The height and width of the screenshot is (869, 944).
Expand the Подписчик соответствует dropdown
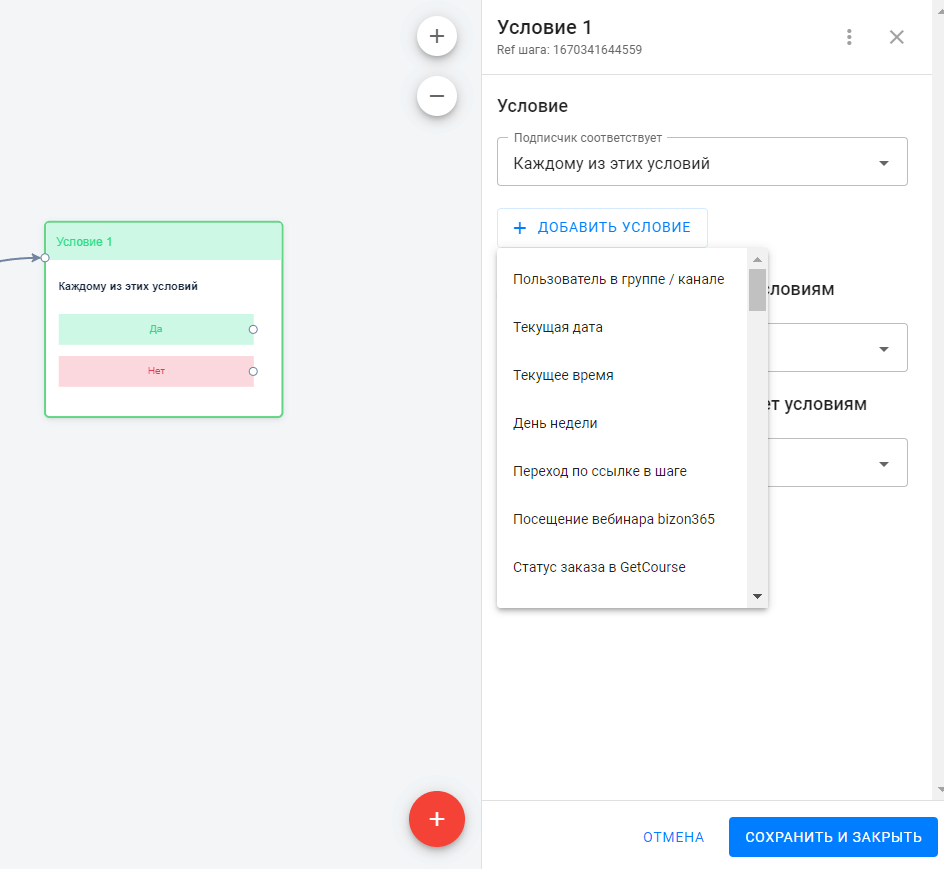point(883,164)
